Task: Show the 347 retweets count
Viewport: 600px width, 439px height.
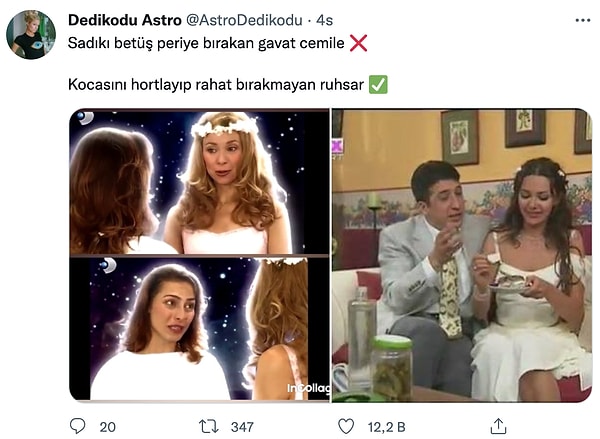Action: click(x=242, y=427)
